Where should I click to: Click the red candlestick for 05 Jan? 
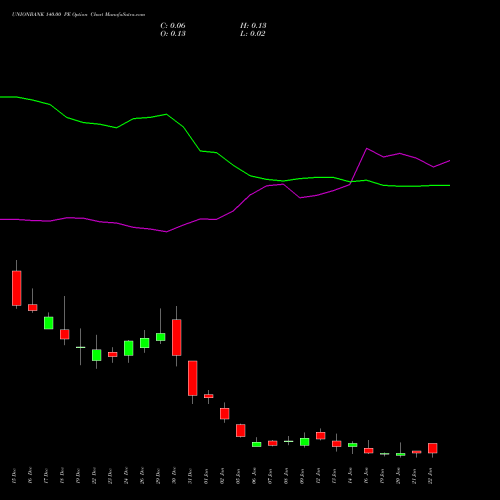coord(241,430)
